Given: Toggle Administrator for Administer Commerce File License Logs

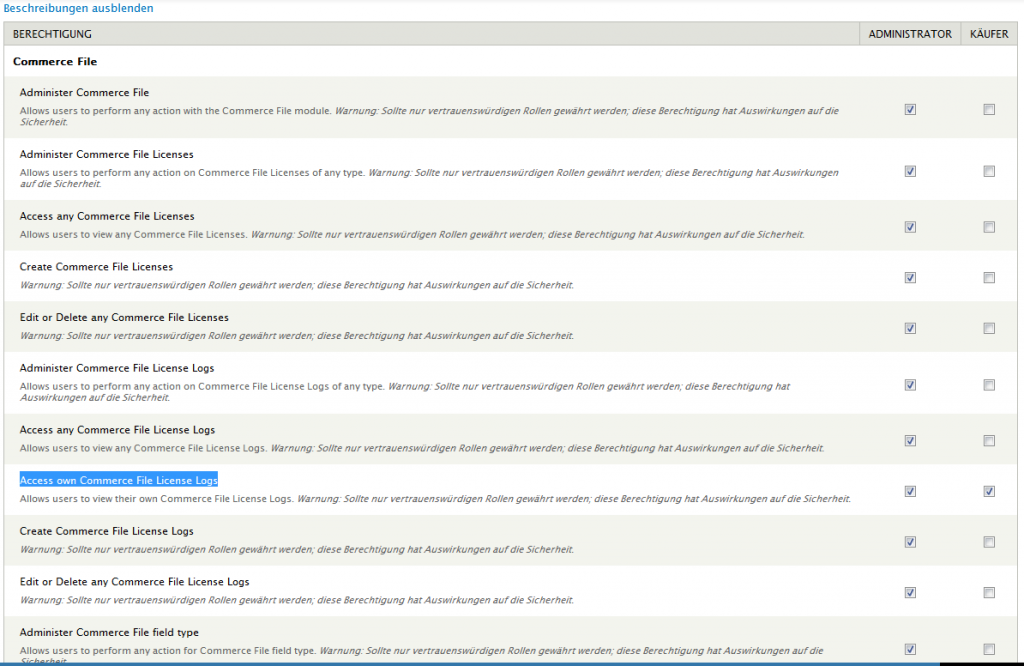Looking at the screenshot, I should coord(910,385).
